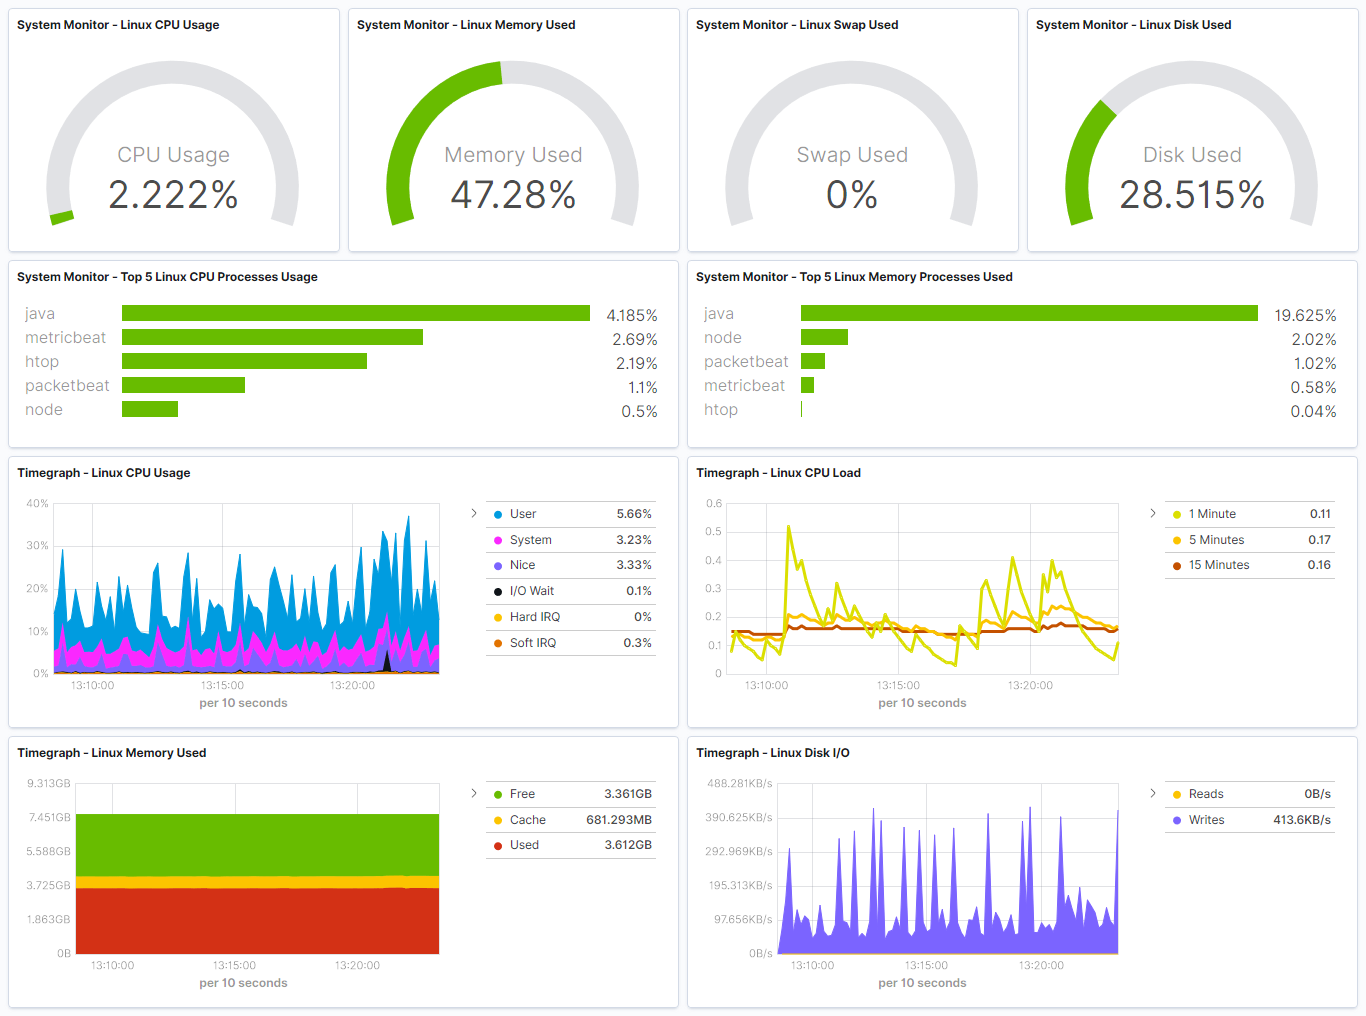Collapse the CPU Usage legend chevron
The width and height of the screenshot is (1366, 1016).
coord(474,513)
